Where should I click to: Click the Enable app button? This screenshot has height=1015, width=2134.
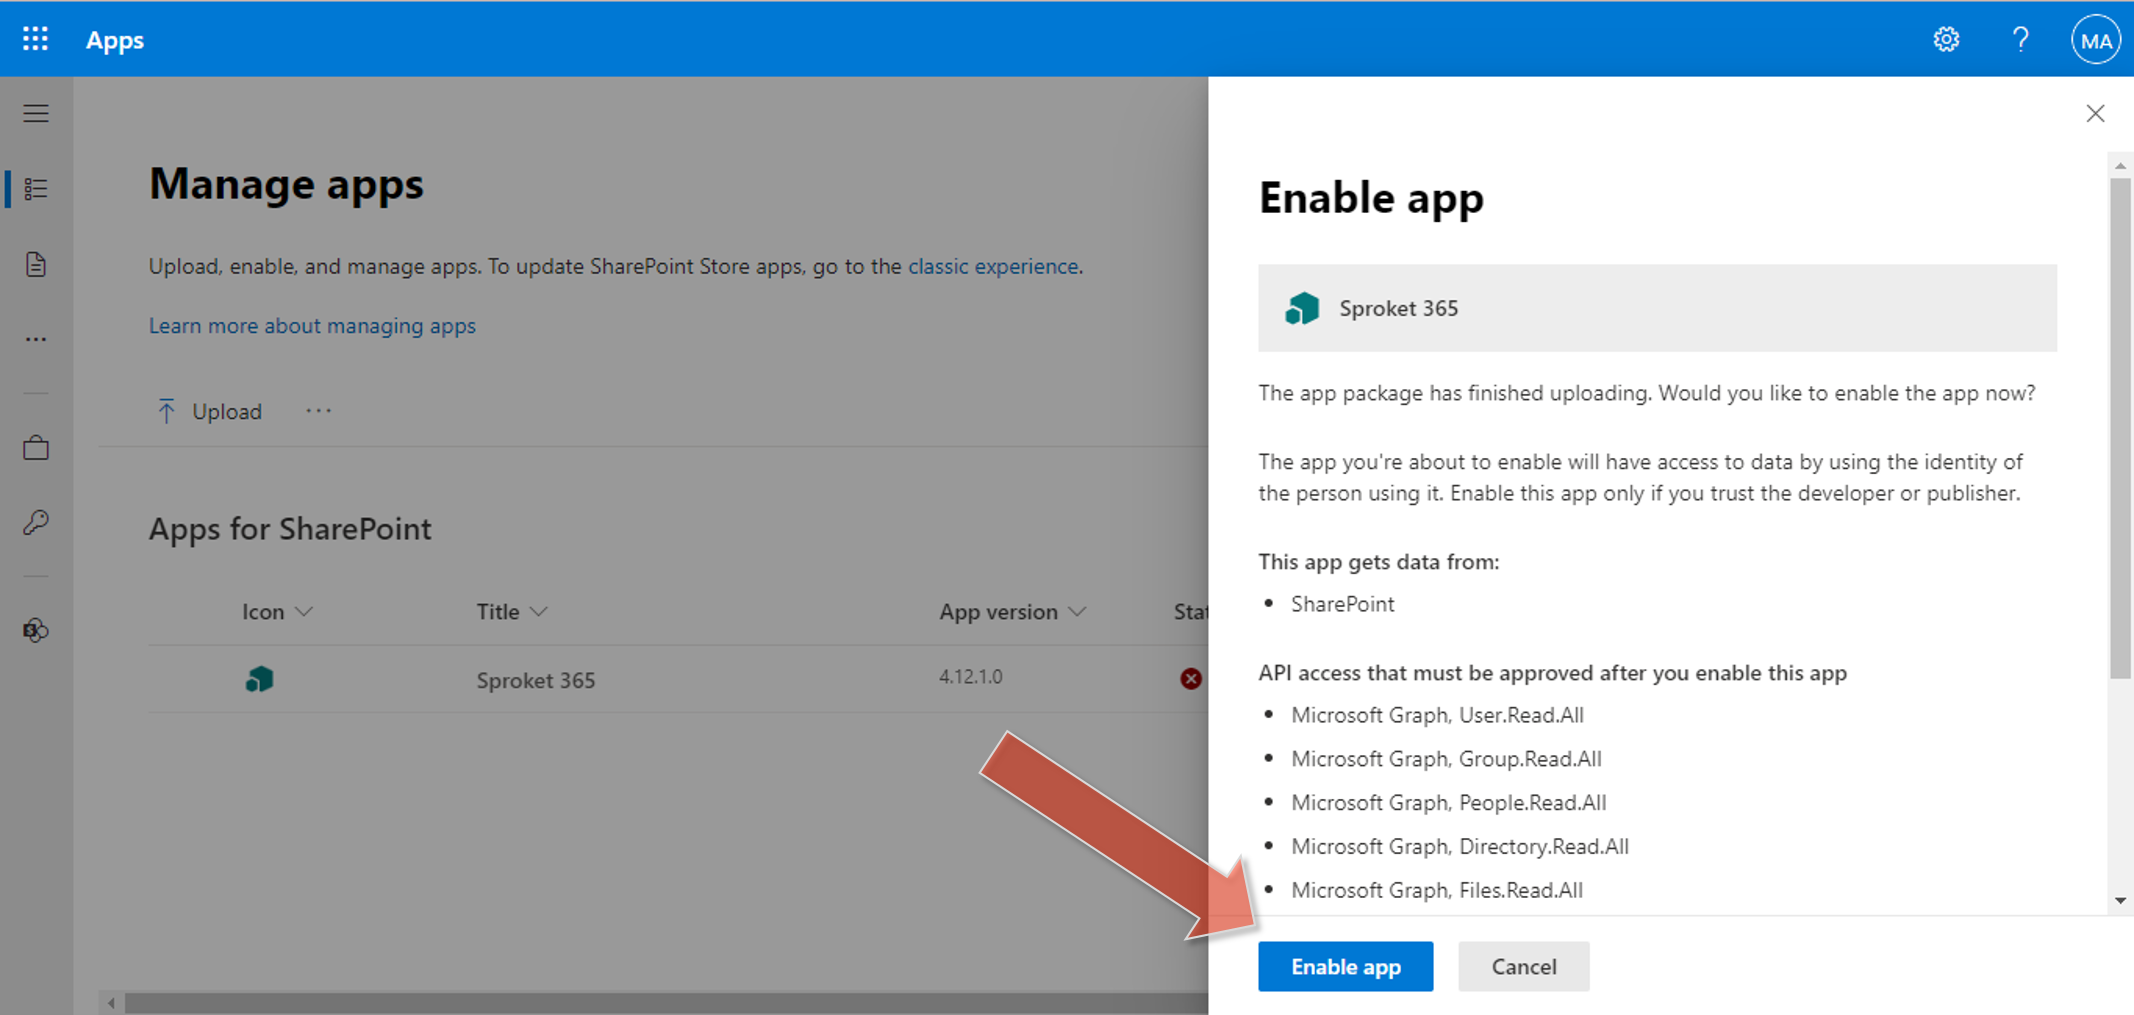point(1345,966)
